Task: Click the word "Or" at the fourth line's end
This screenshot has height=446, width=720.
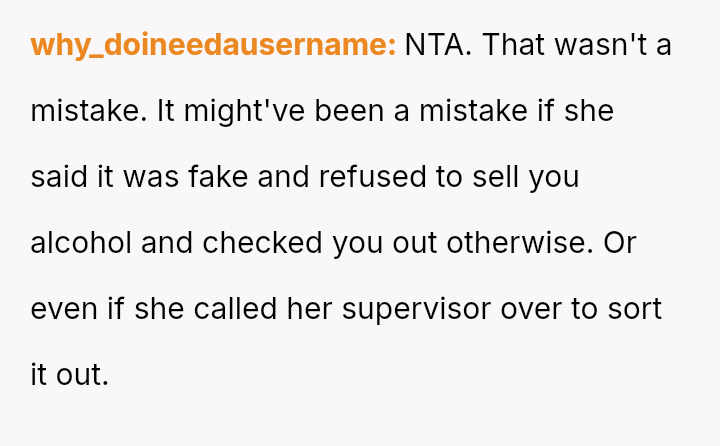Action: click(619, 243)
